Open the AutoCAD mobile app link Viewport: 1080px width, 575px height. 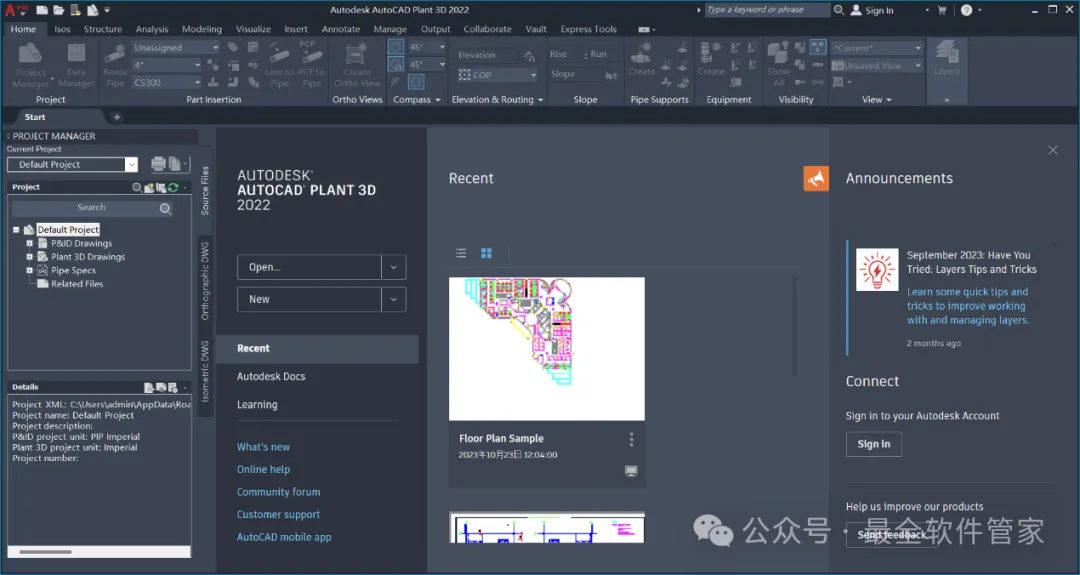pyautogui.click(x=284, y=537)
